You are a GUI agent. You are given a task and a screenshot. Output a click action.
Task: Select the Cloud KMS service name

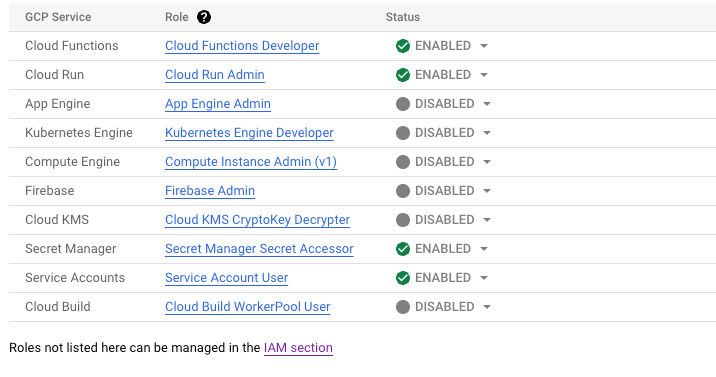[57, 220]
